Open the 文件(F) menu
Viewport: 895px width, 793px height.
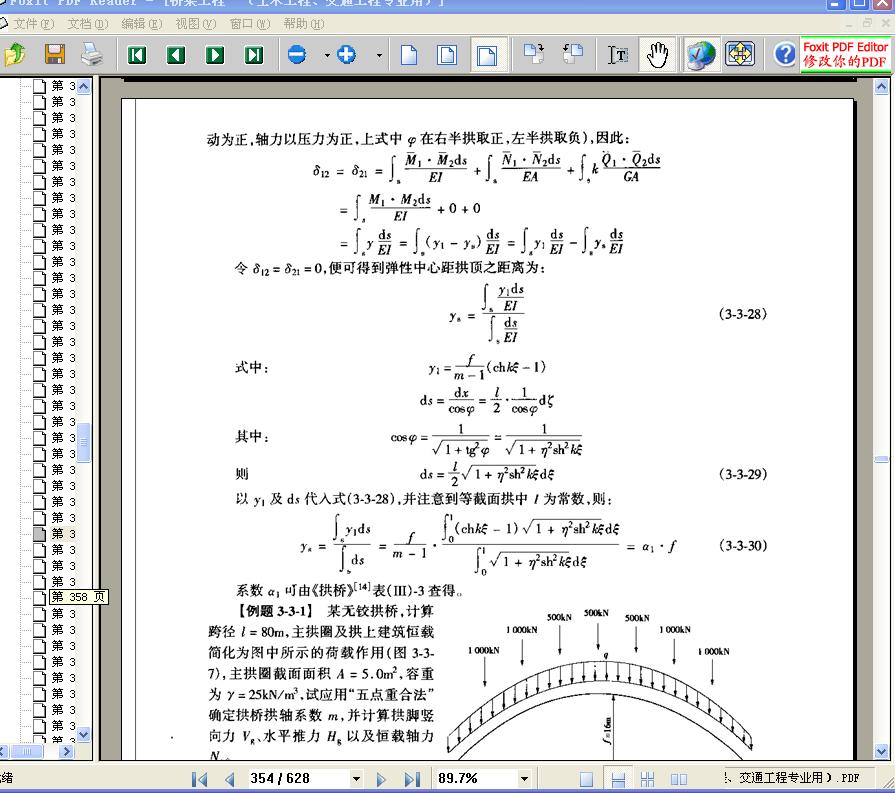tap(34, 24)
